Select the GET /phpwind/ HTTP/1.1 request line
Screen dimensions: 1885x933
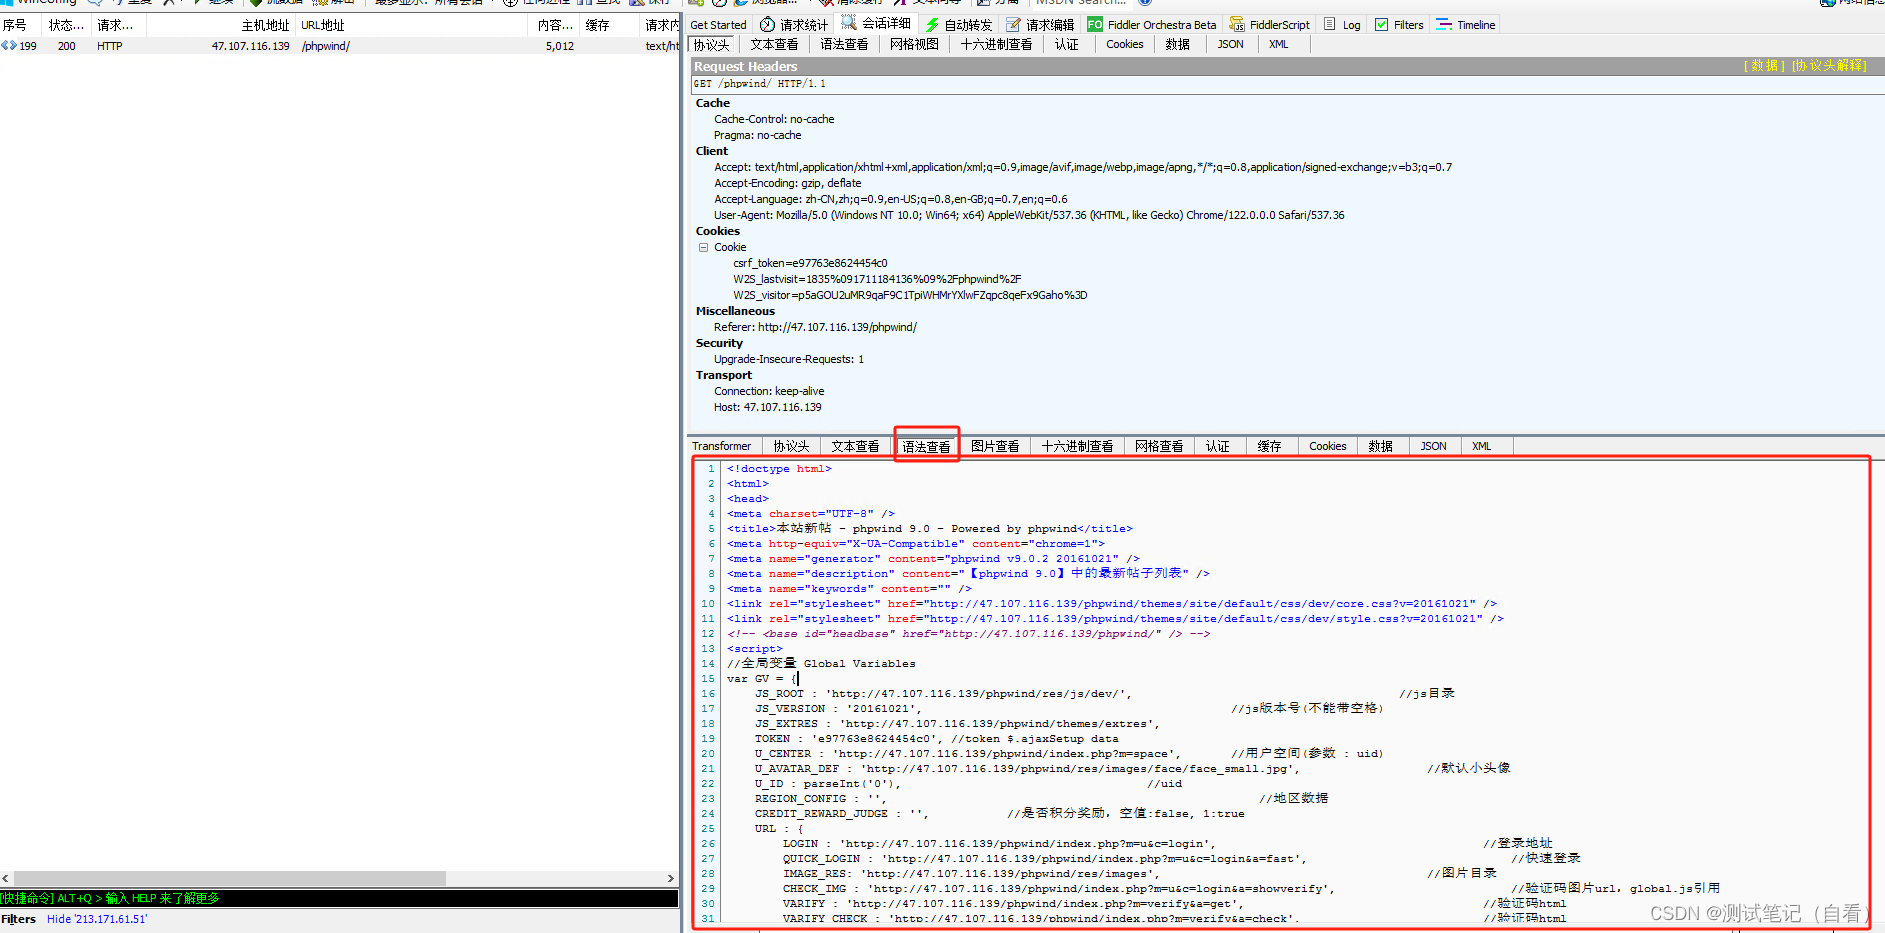[x=760, y=84]
